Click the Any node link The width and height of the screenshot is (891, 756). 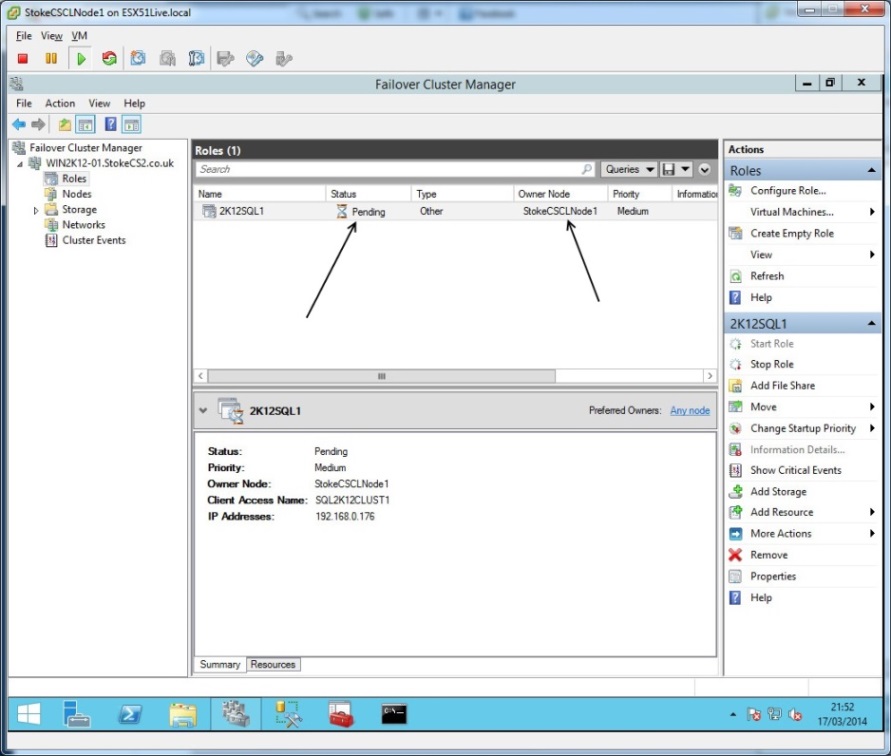pos(690,410)
